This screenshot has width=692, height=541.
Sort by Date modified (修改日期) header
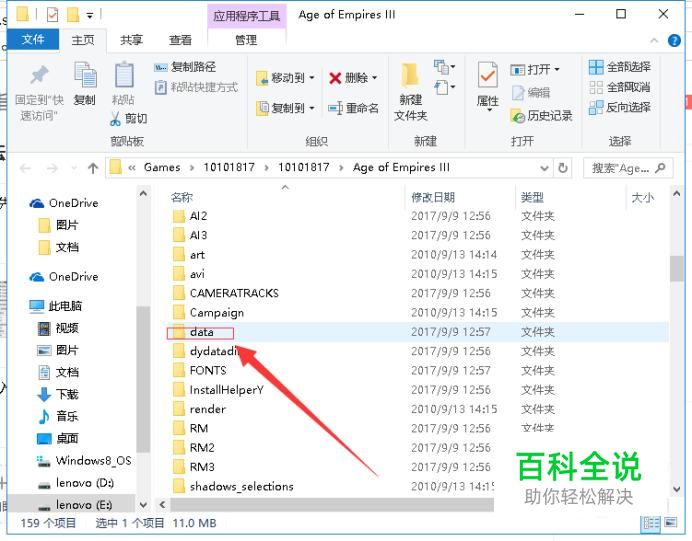click(432, 197)
